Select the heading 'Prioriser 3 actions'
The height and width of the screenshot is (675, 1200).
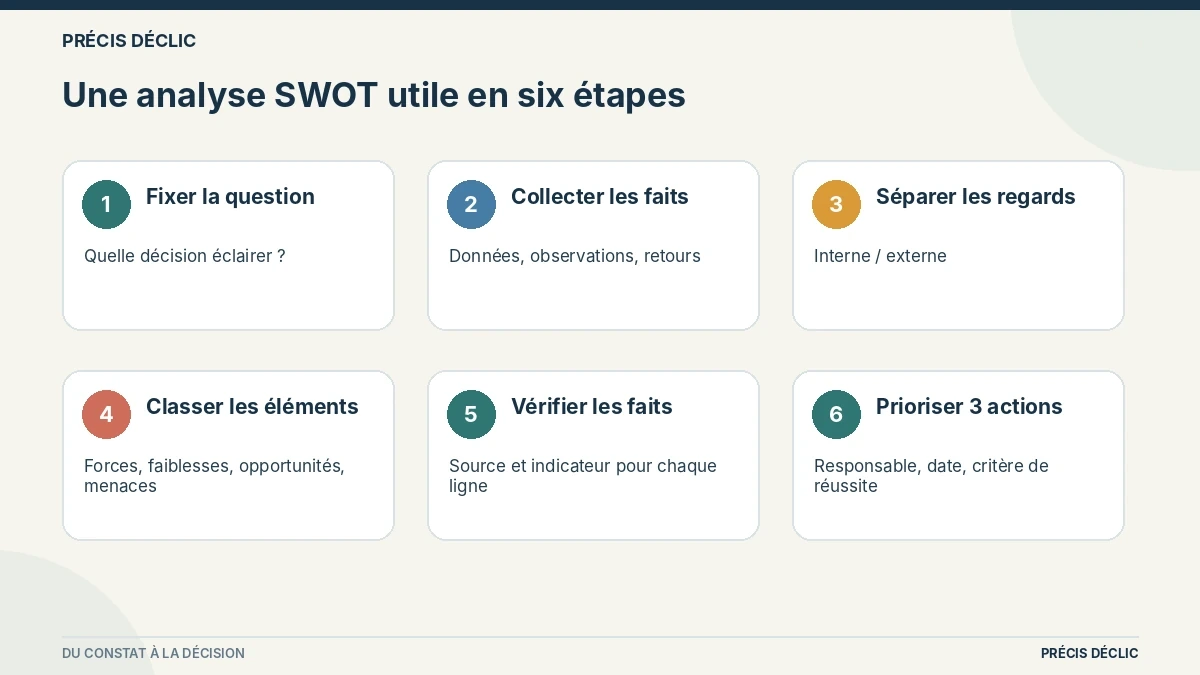[x=969, y=407]
